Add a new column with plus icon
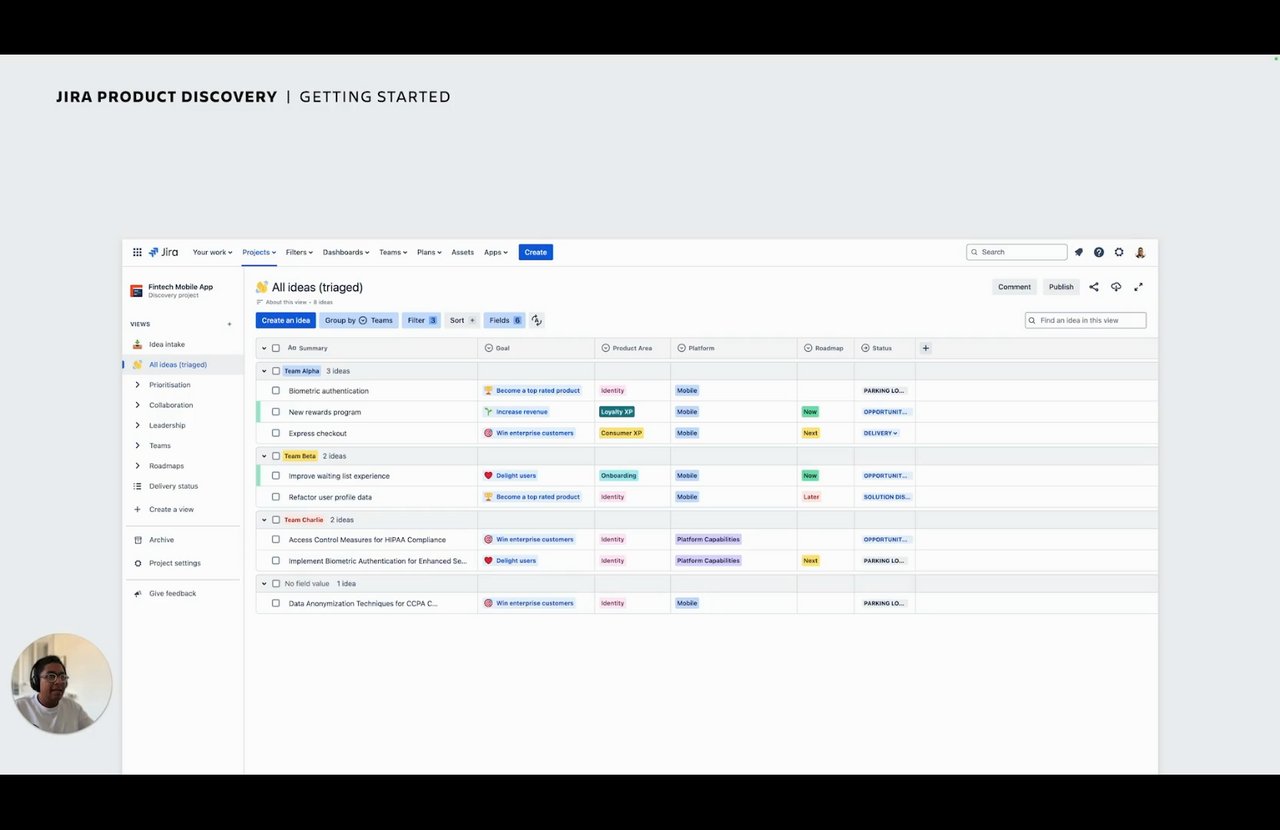Screen dimensions: 1280x830 (925, 348)
